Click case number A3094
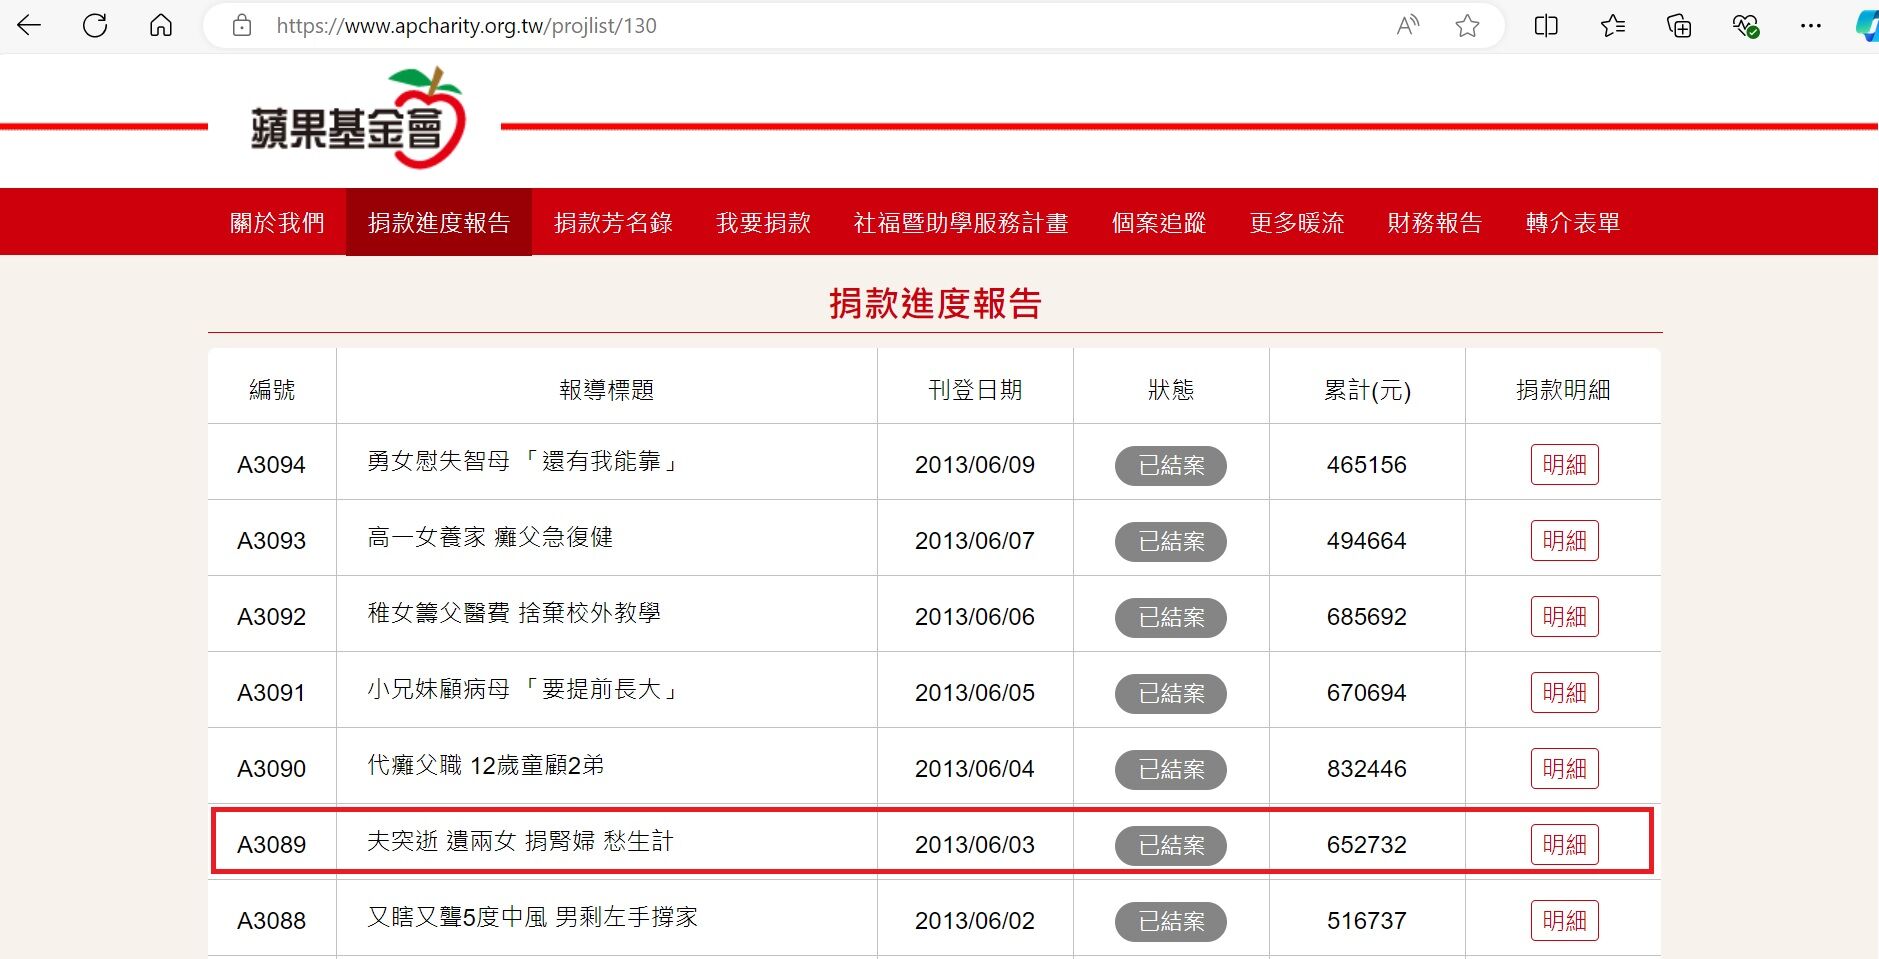This screenshot has height=959, width=1879. (271, 465)
